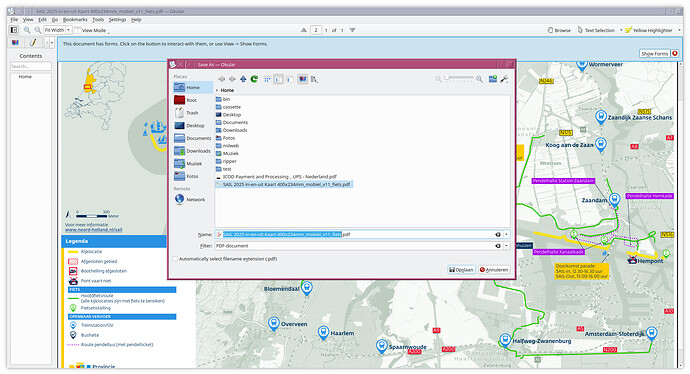Expand breadcrumb arrow before Home
Viewport: 690px width, 374px height.
pyautogui.click(x=217, y=90)
